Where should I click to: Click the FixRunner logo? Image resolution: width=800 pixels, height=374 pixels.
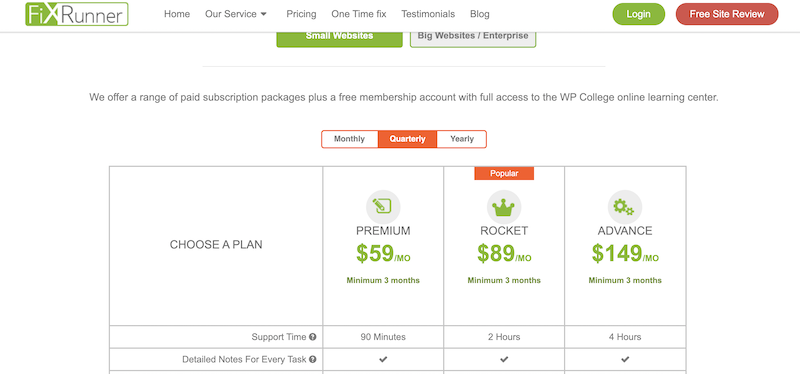coord(77,14)
